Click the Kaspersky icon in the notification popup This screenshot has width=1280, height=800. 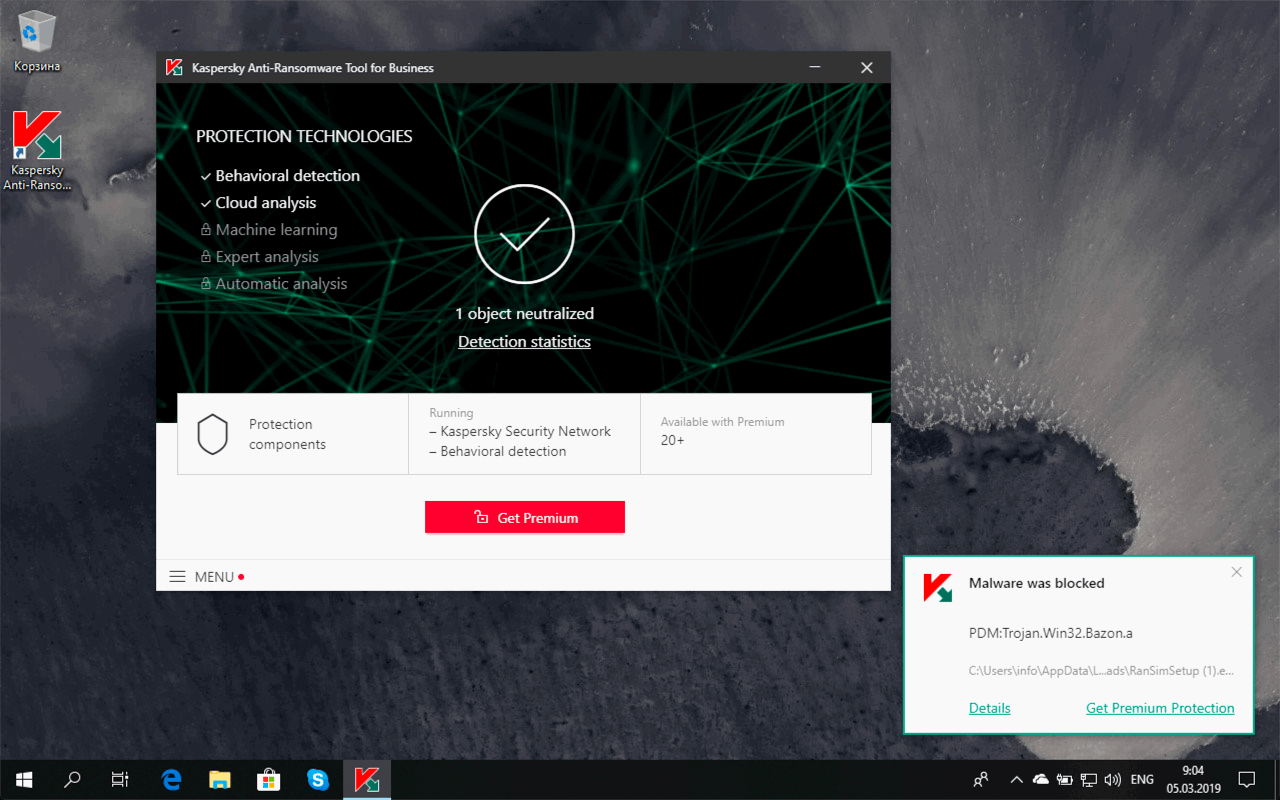[938, 588]
